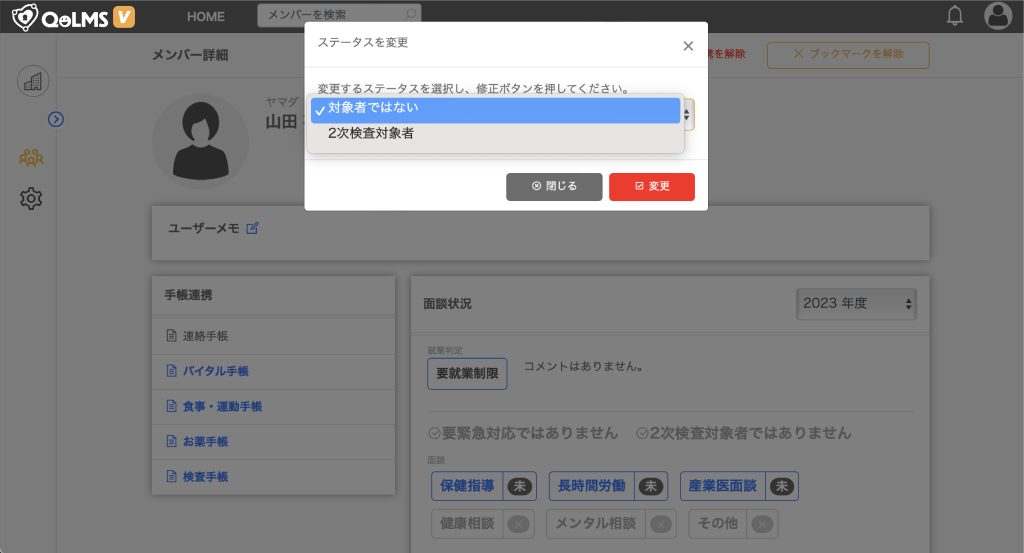Screen dimensions: 1024x553
Task: Click the メンバーを検索 search field
Action: click(x=338, y=15)
